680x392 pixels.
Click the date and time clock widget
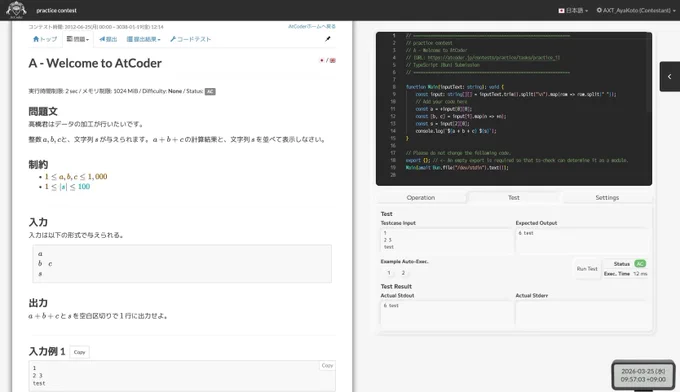click(643, 376)
